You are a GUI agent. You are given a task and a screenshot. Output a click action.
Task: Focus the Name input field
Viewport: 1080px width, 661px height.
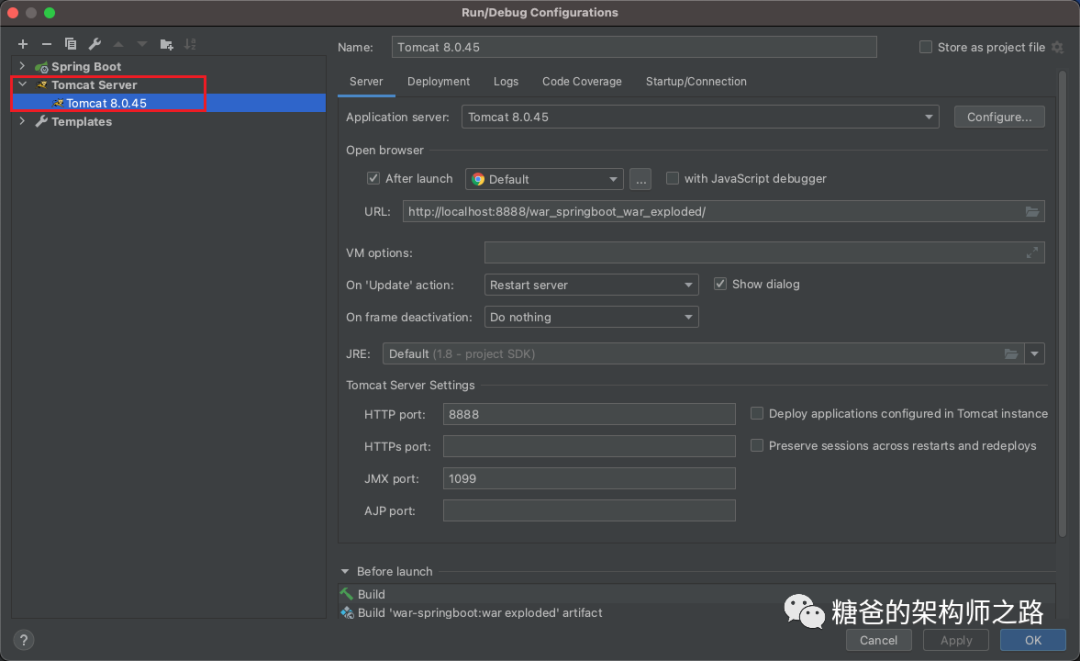coord(634,47)
